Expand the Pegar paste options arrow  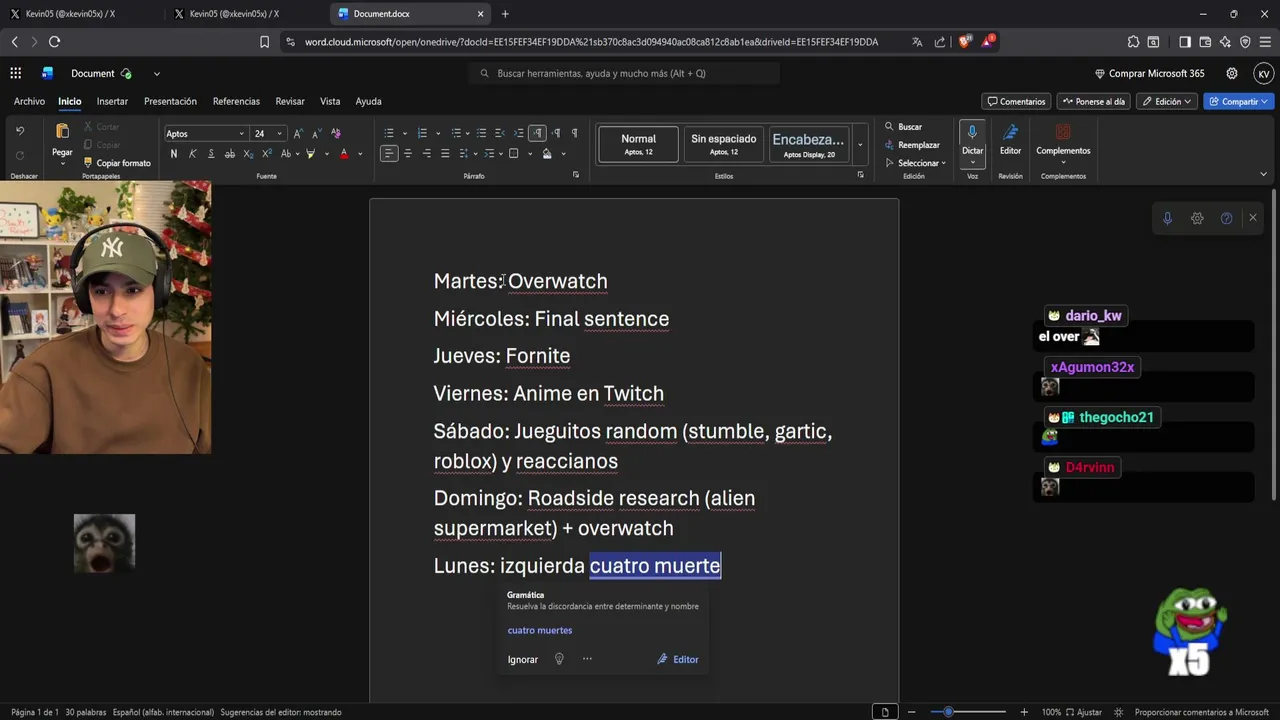[x=62, y=163]
